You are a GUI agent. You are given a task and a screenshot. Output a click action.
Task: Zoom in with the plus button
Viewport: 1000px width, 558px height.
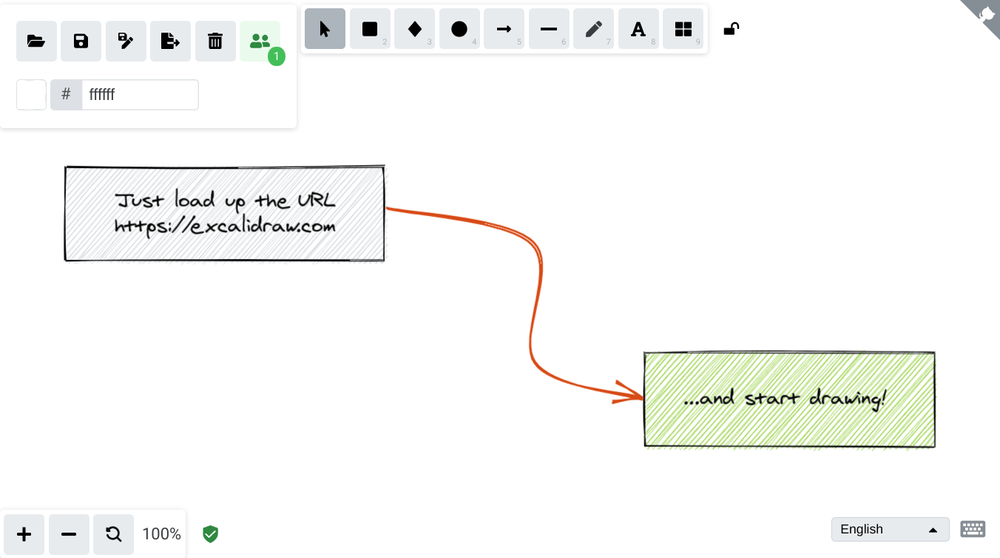pos(24,534)
